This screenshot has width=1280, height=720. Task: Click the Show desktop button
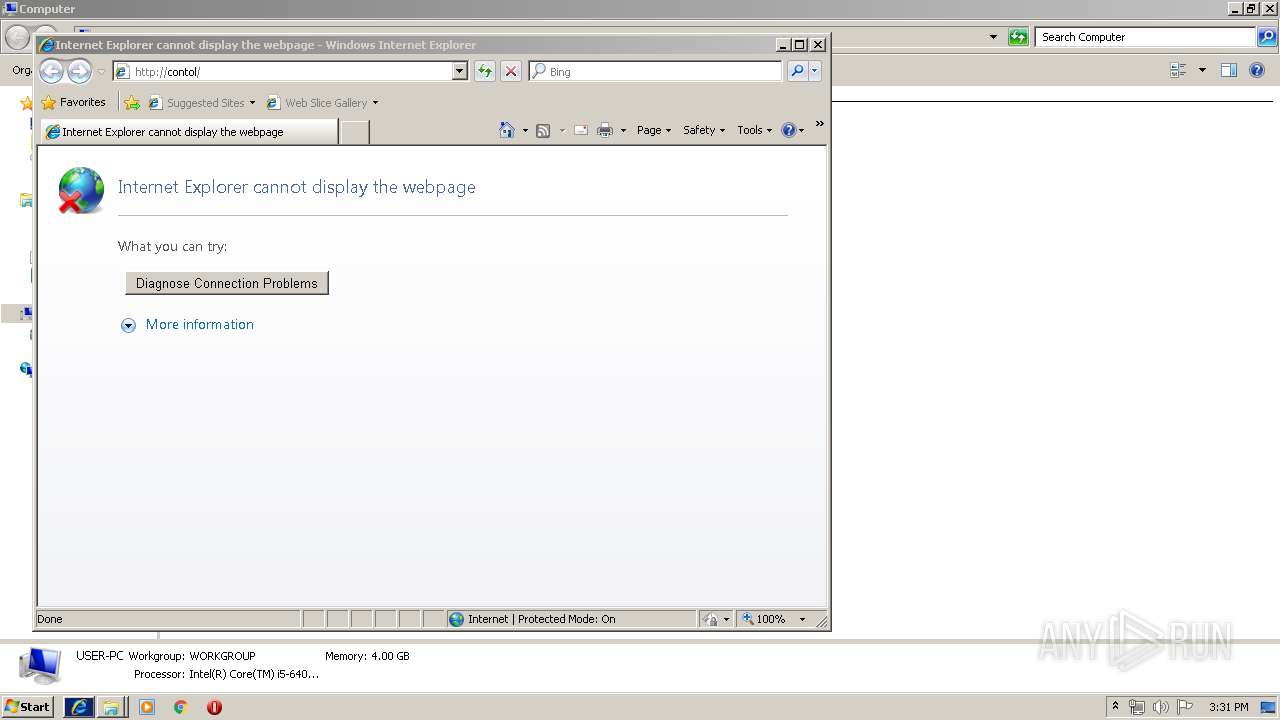pyautogui.click(x=1269, y=706)
